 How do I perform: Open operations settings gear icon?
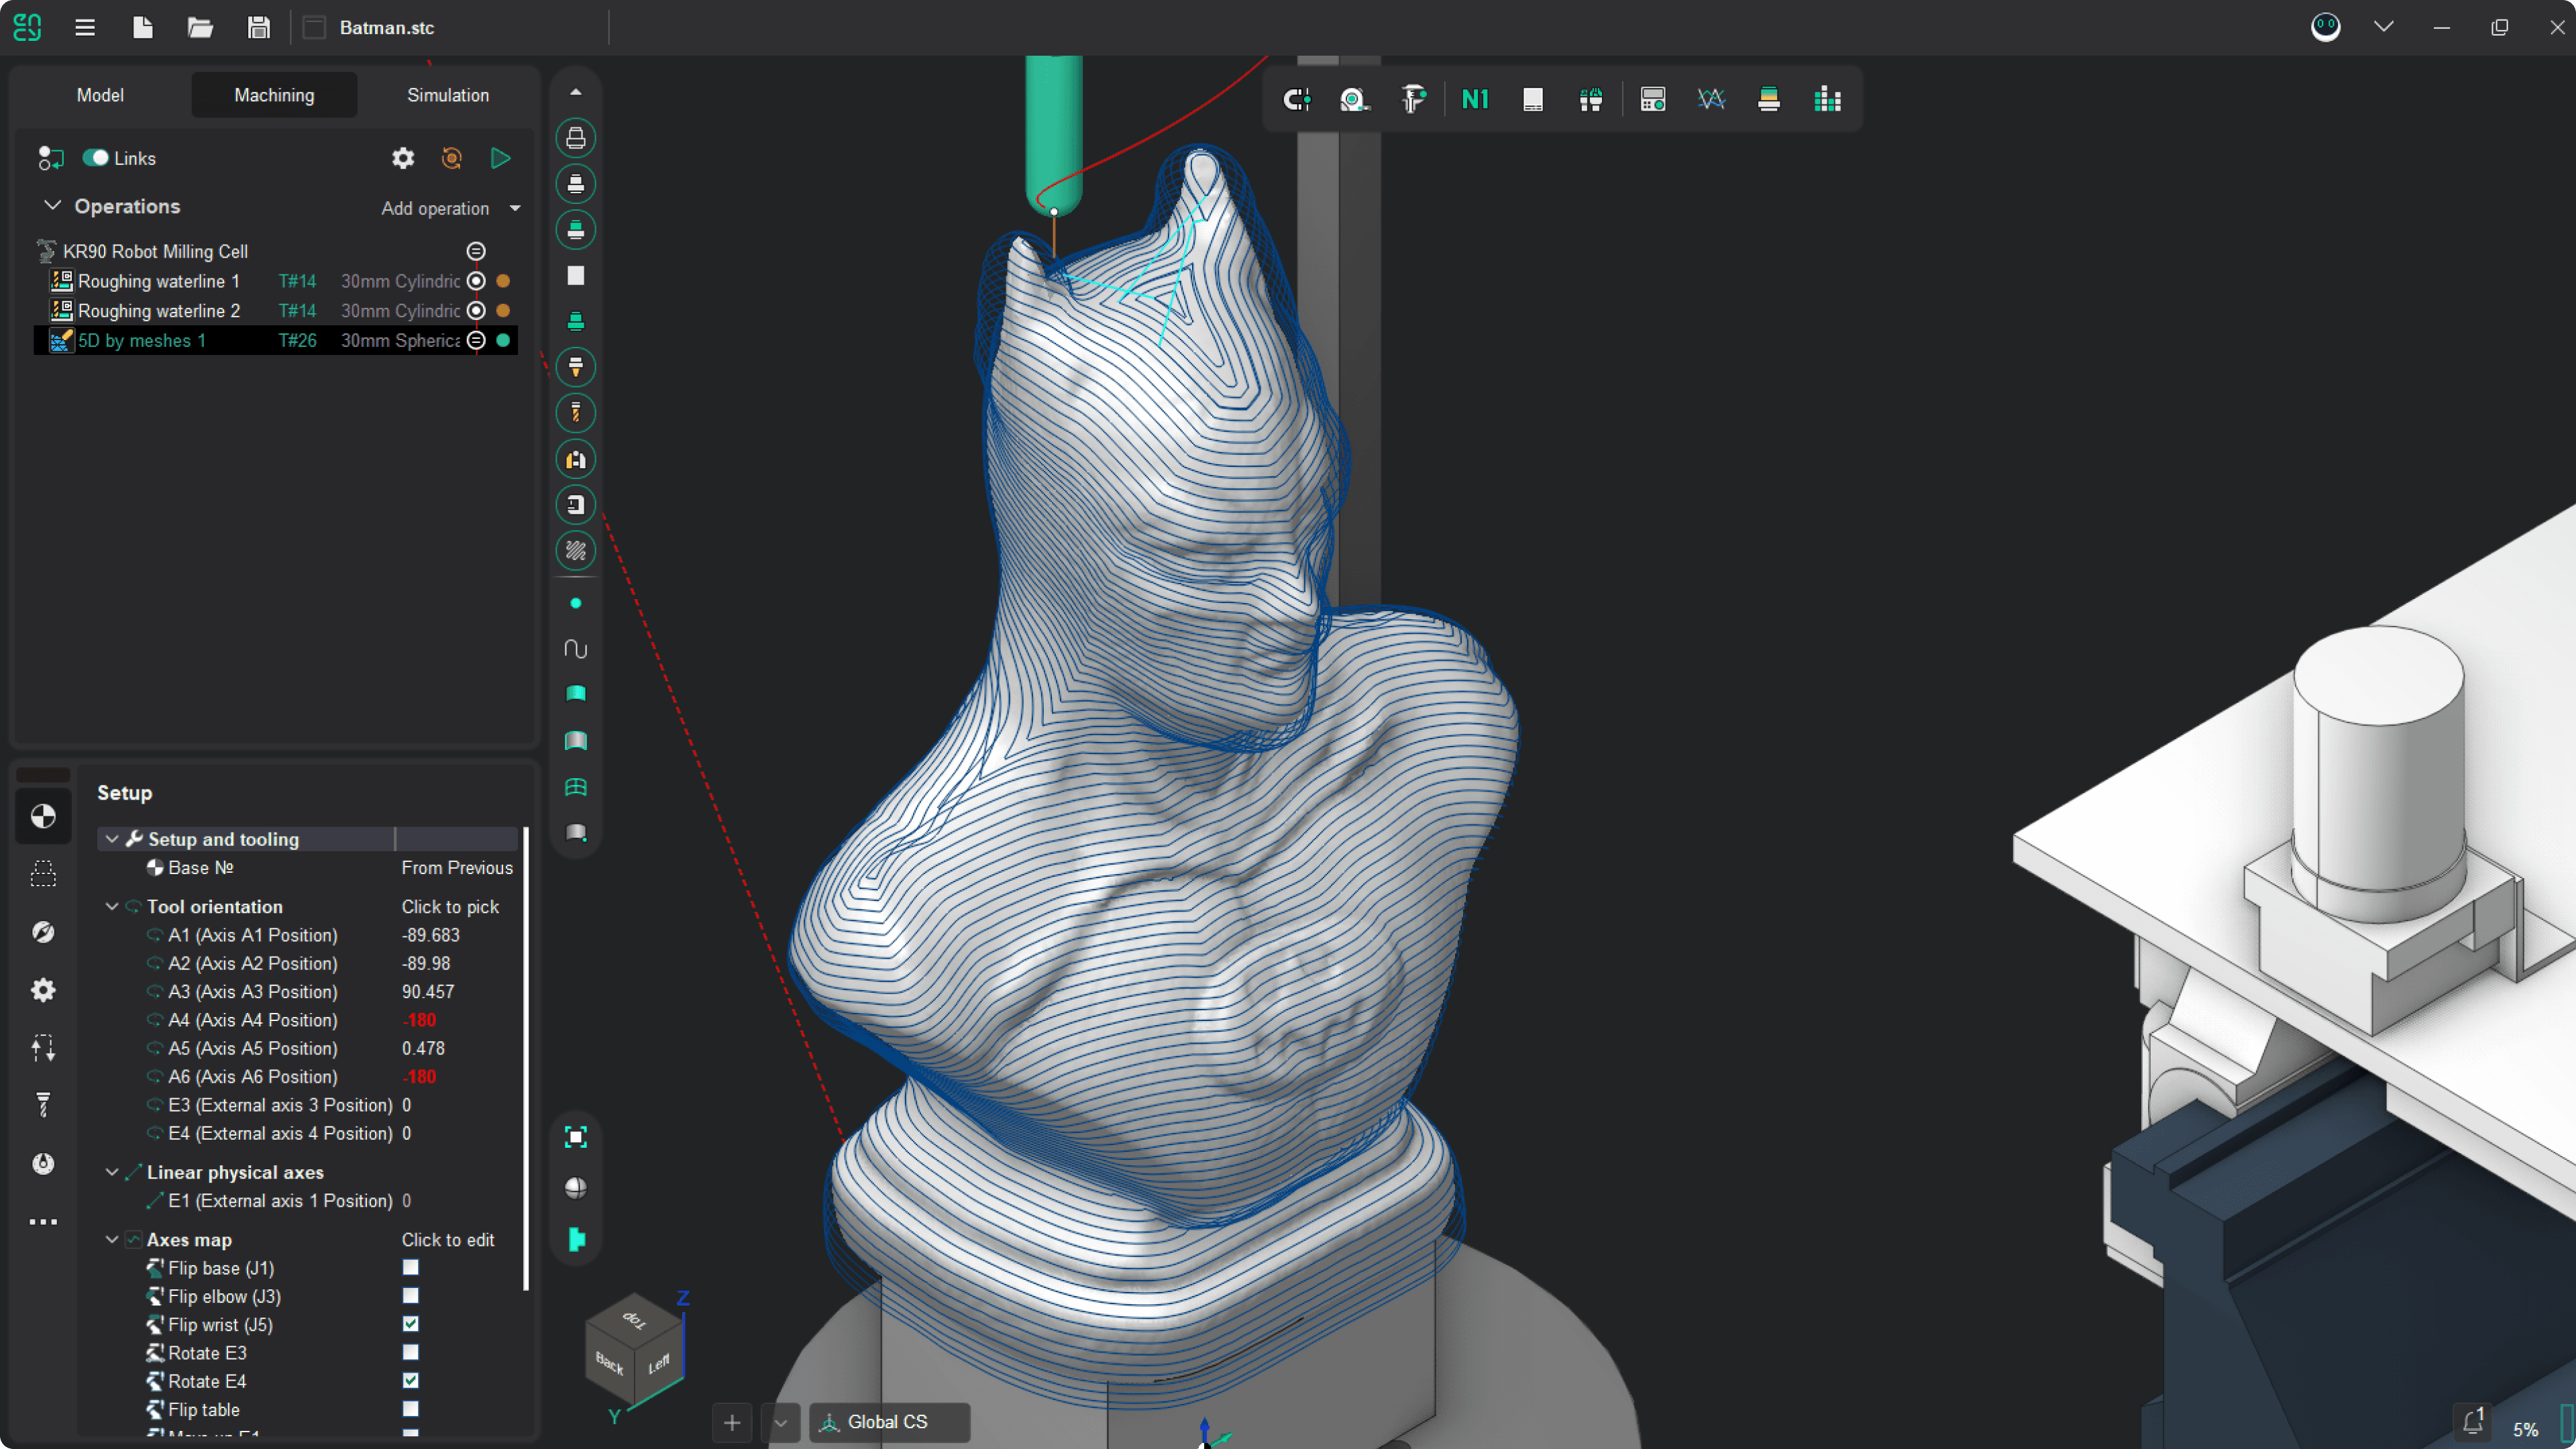pyautogui.click(x=402, y=158)
